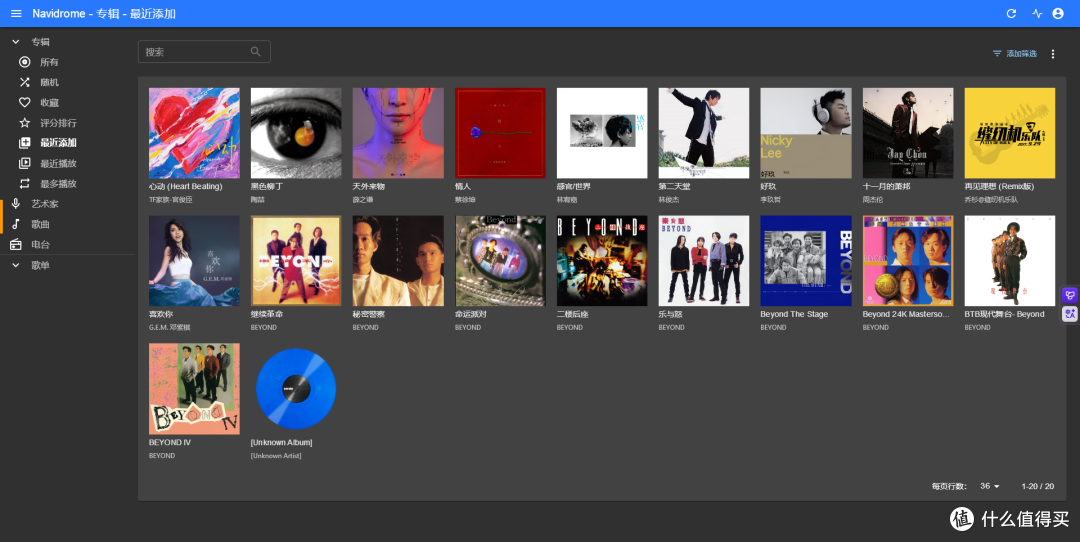The height and width of the screenshot is (542, 1080).
Task: Open the Beyond The Stage album cover
Action: point(806,261)
